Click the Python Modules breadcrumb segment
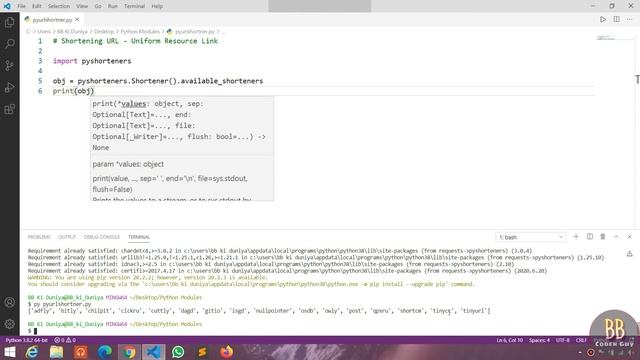The height and width of the screenshot is (360, 640). click(140, 31)
